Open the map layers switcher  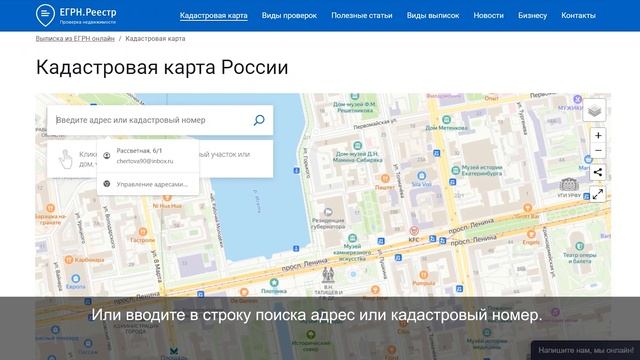[x=594, y=110]
